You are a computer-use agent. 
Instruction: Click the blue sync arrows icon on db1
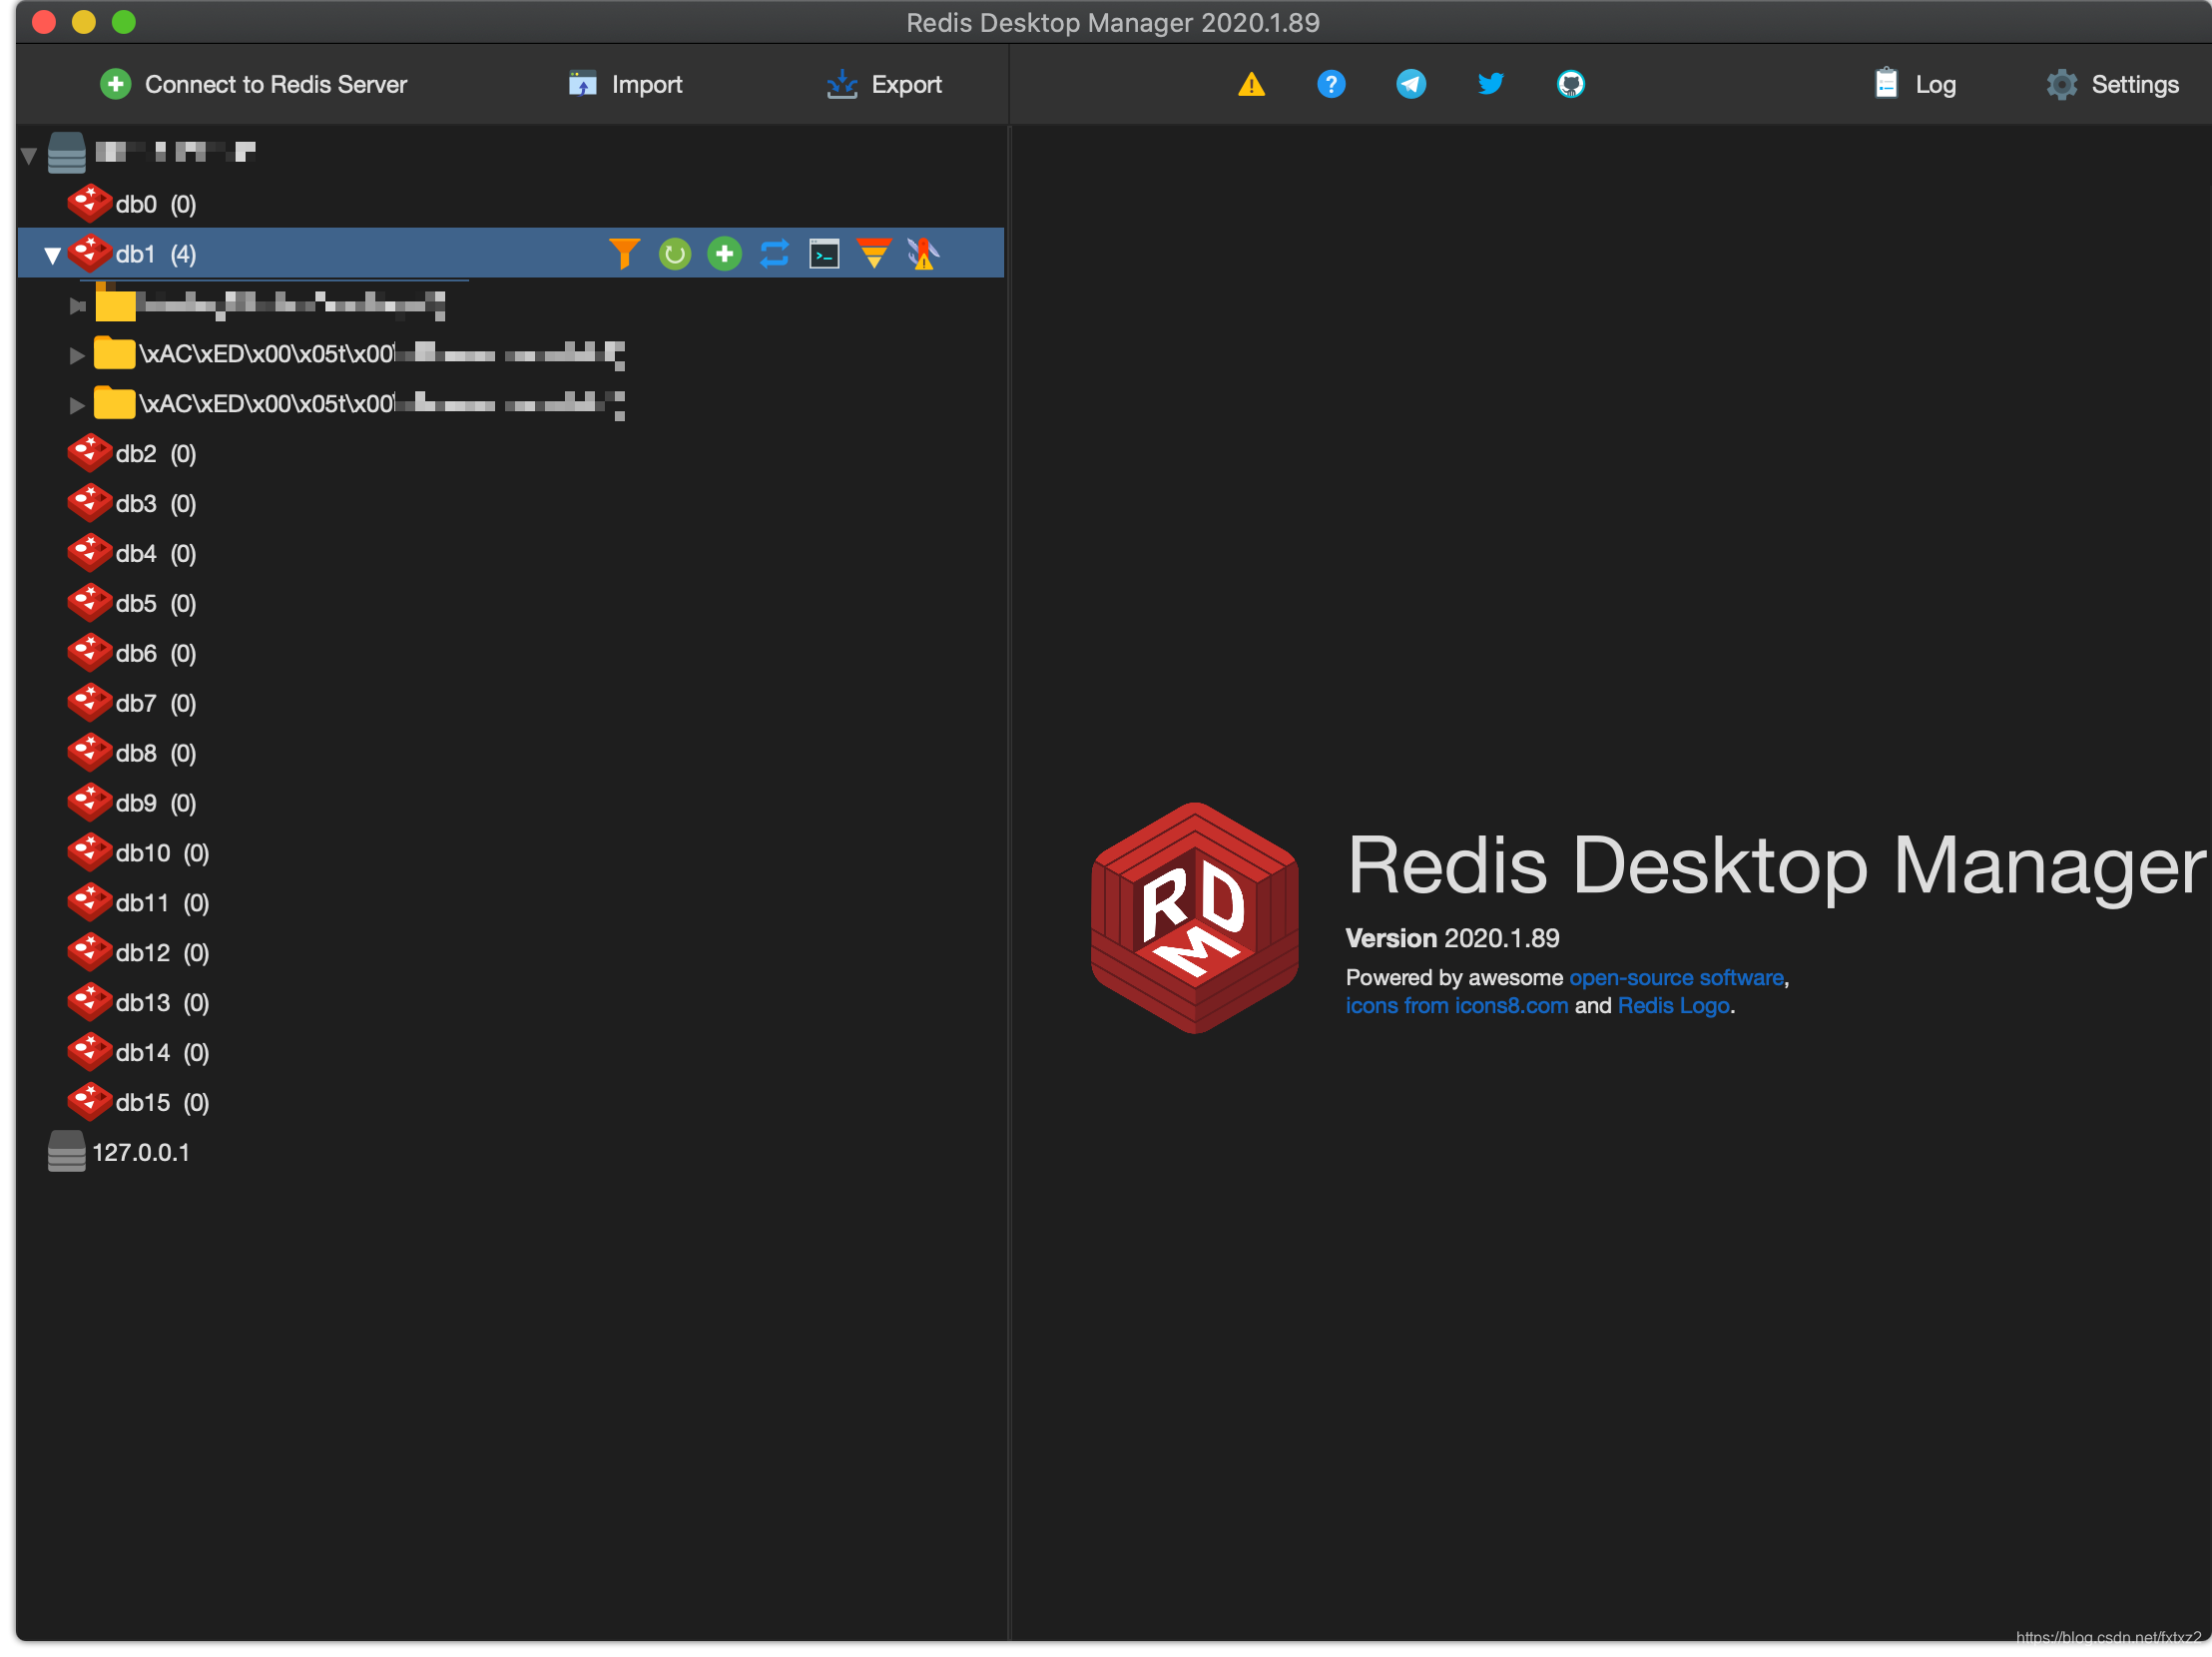pyautogui.click(x=775, y=254)
